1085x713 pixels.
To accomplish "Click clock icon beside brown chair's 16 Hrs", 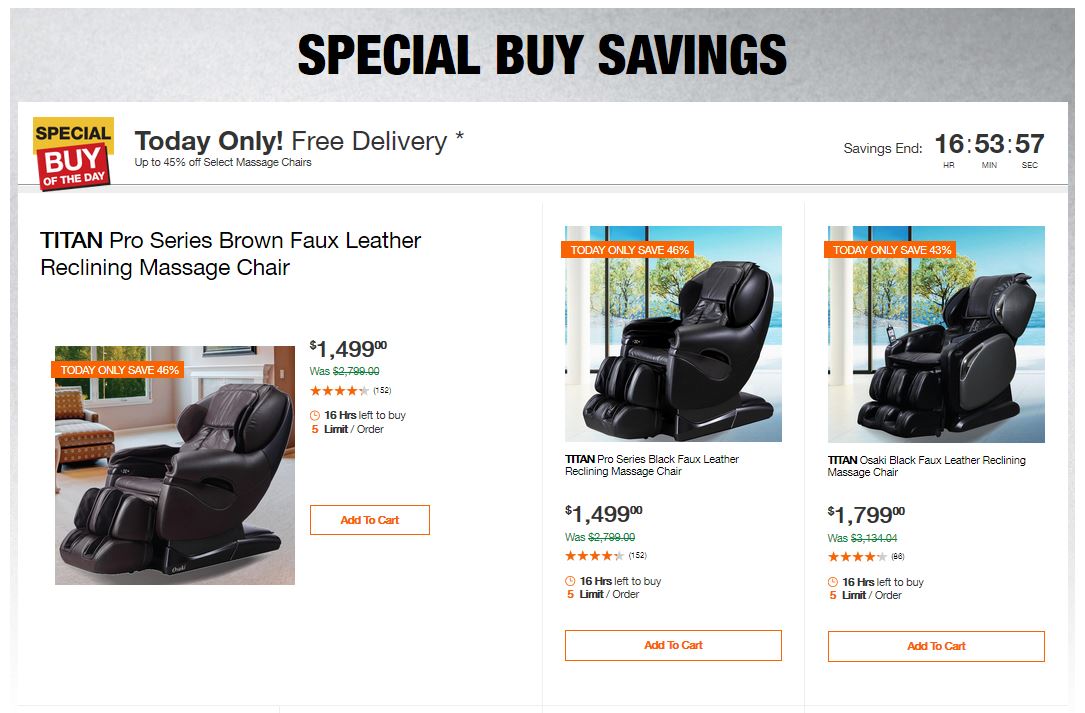I will point(315,416).
